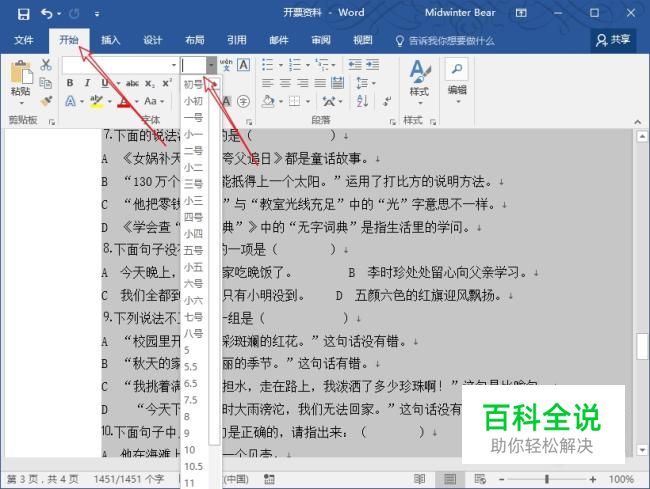The width and height of the screenshot is (650, 489).
Task: Align paragraph text left
Action: [x=268, y=83]
